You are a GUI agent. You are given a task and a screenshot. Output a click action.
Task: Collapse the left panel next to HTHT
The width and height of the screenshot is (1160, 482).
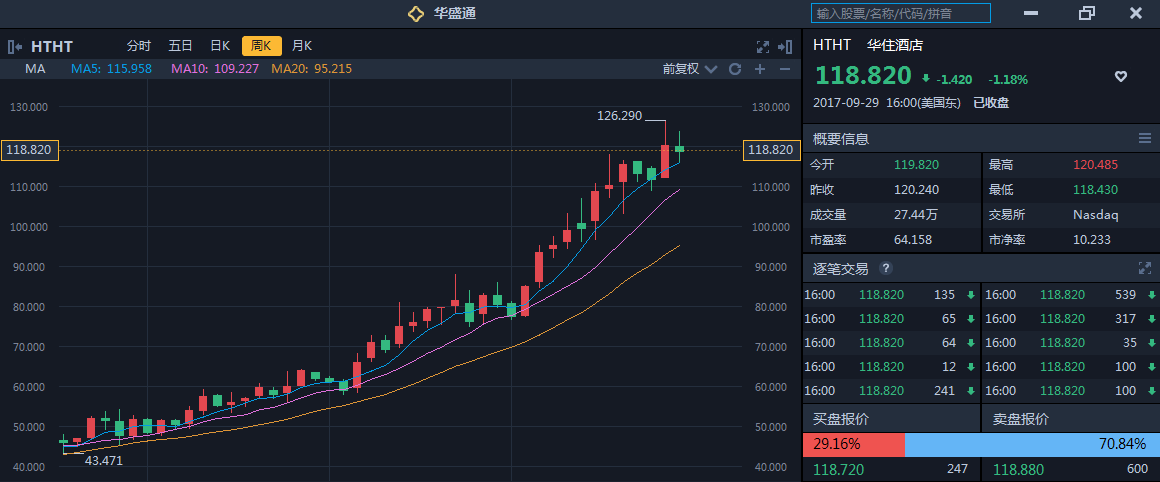(16, 46)
